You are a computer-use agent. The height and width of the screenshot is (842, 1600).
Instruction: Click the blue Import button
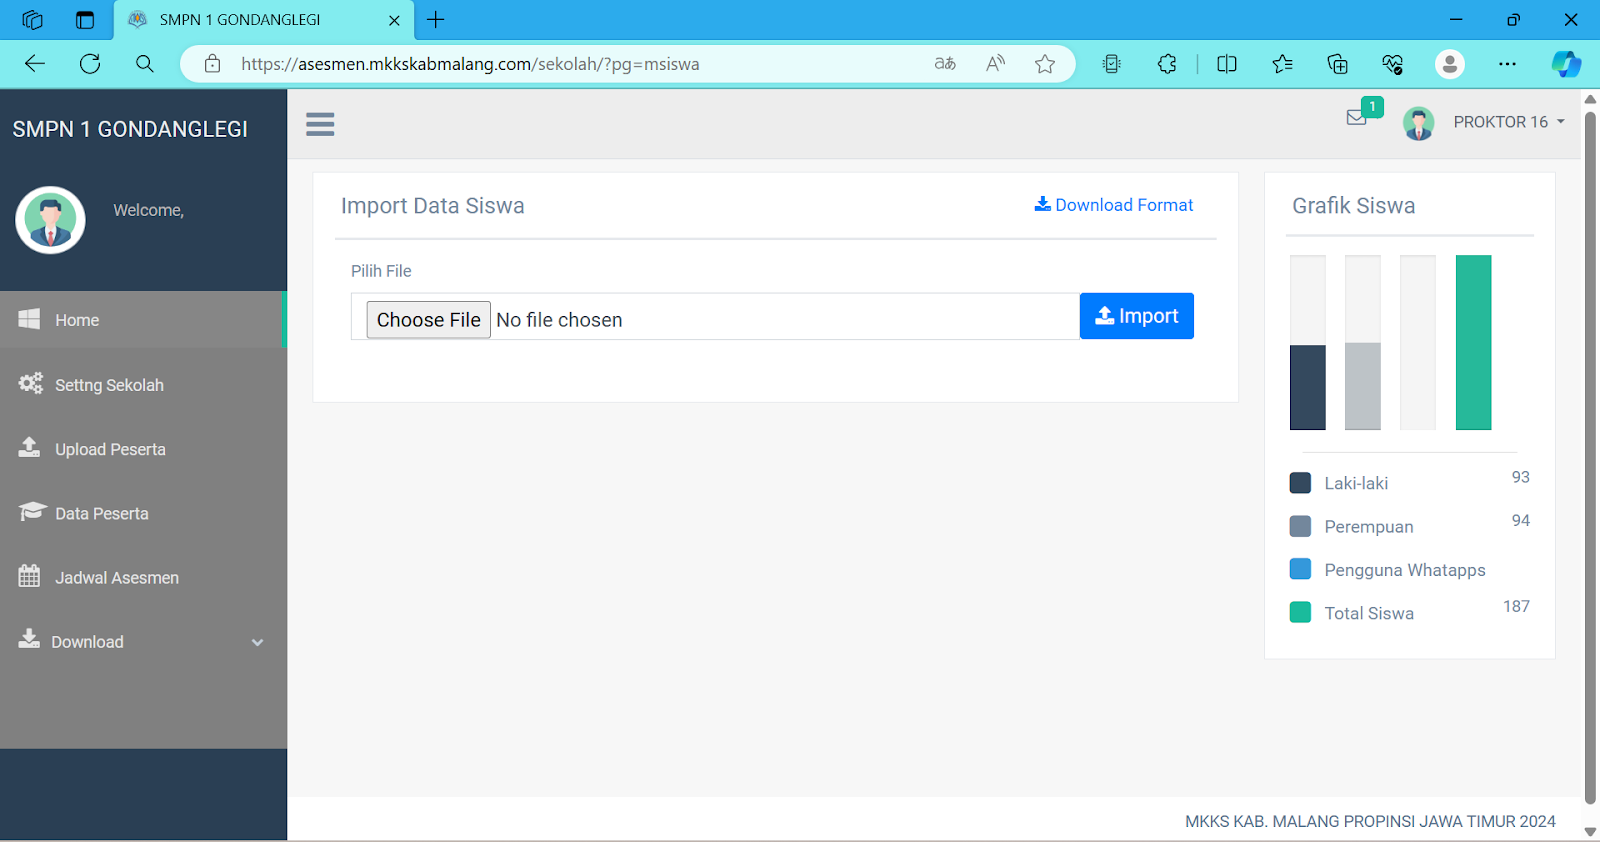pos(1137,316)
